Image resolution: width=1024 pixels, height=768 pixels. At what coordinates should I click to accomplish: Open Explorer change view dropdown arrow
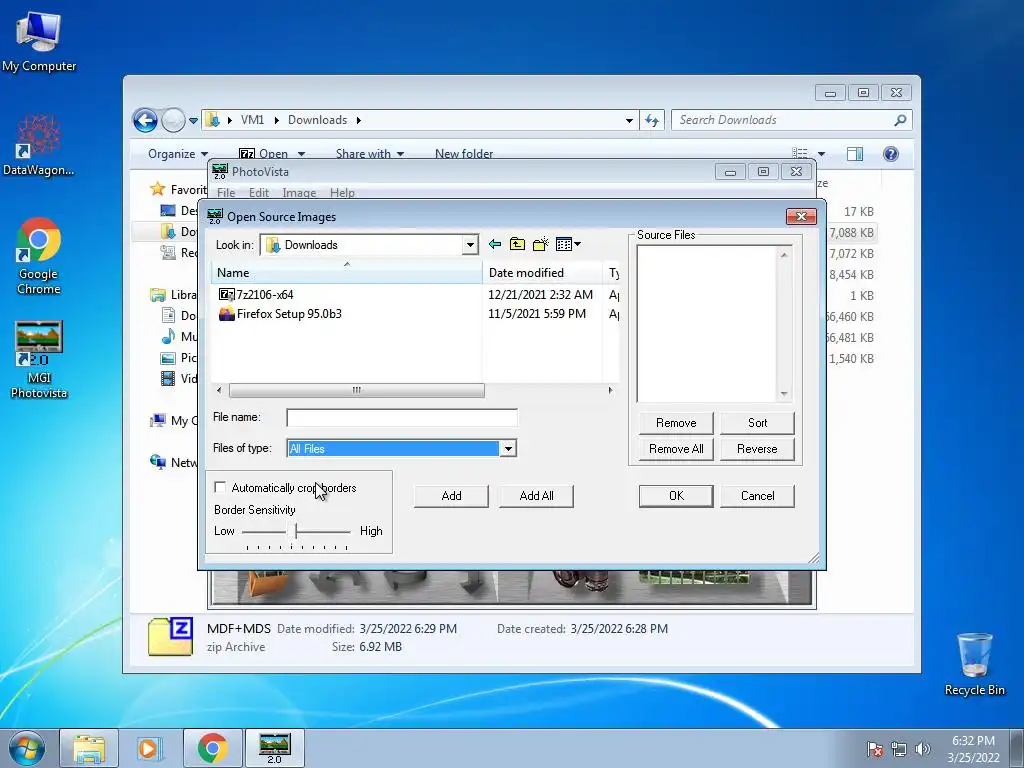[x=822, y=154]
